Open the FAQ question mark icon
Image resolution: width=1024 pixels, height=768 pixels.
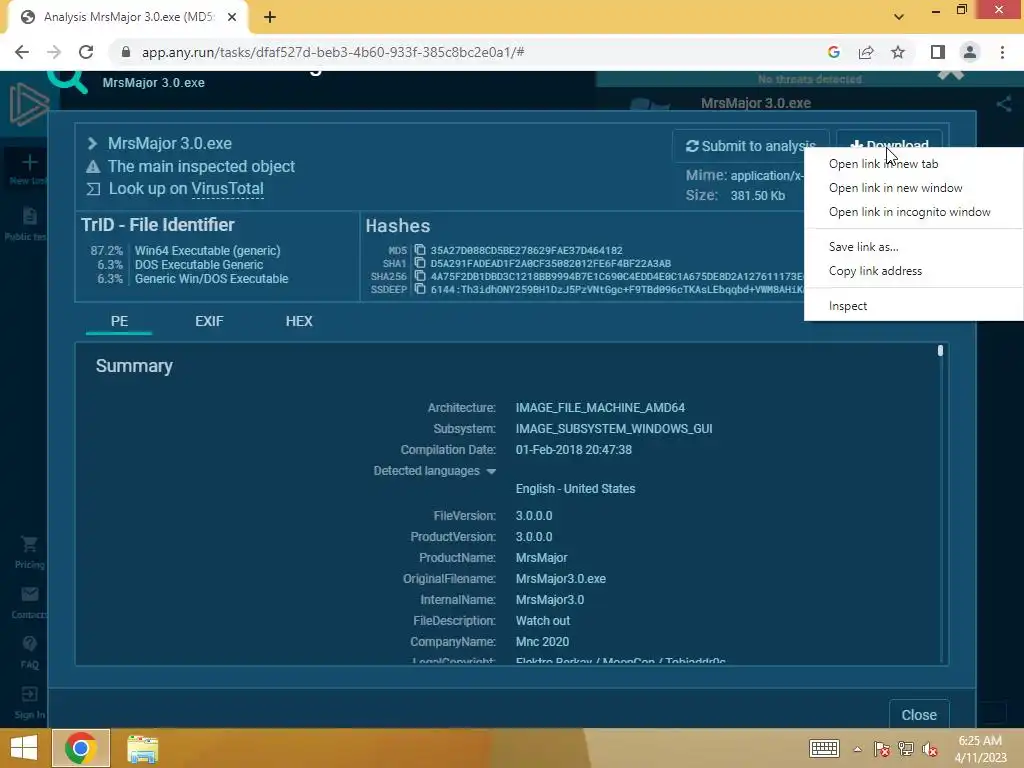29,644
